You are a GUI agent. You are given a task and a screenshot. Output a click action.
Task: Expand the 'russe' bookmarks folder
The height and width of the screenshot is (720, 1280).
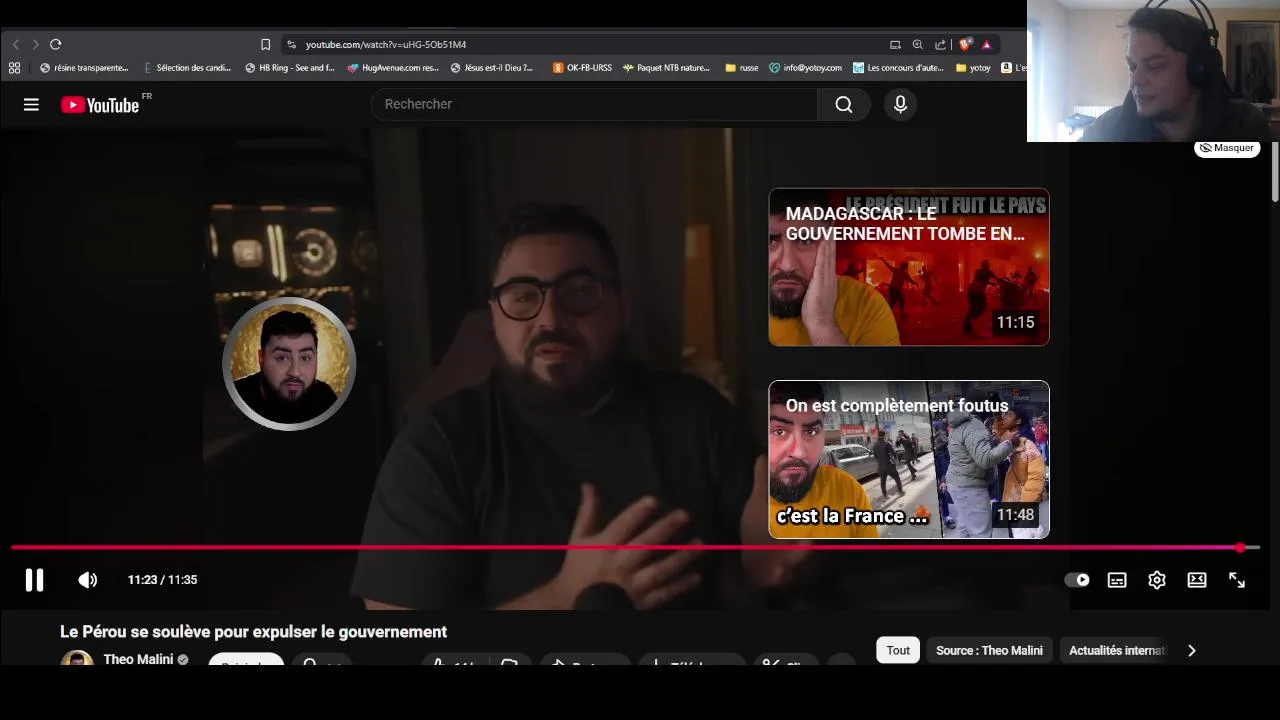[741, 68]
